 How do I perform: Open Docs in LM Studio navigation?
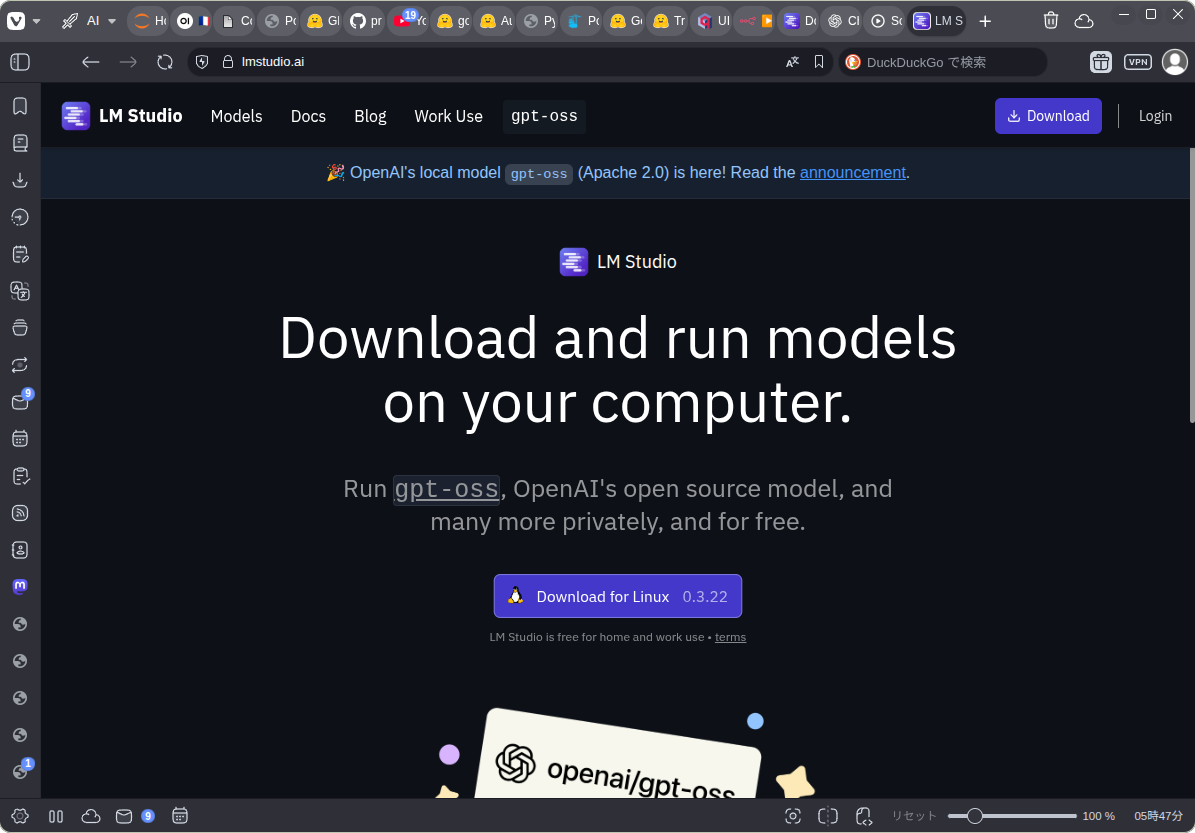pyautogui.click(x=308, y=117)
